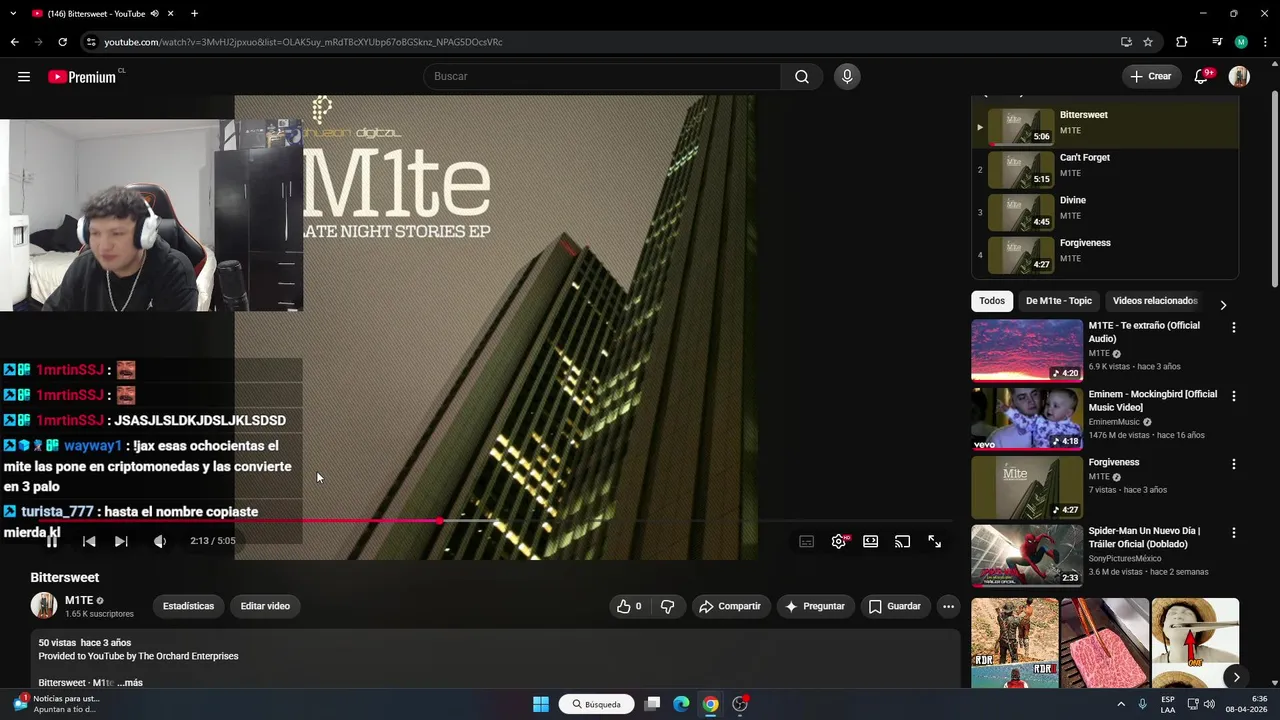1280x720 pixels.
Task: Open M1TE channel avatar
Action: coord(44,606)
